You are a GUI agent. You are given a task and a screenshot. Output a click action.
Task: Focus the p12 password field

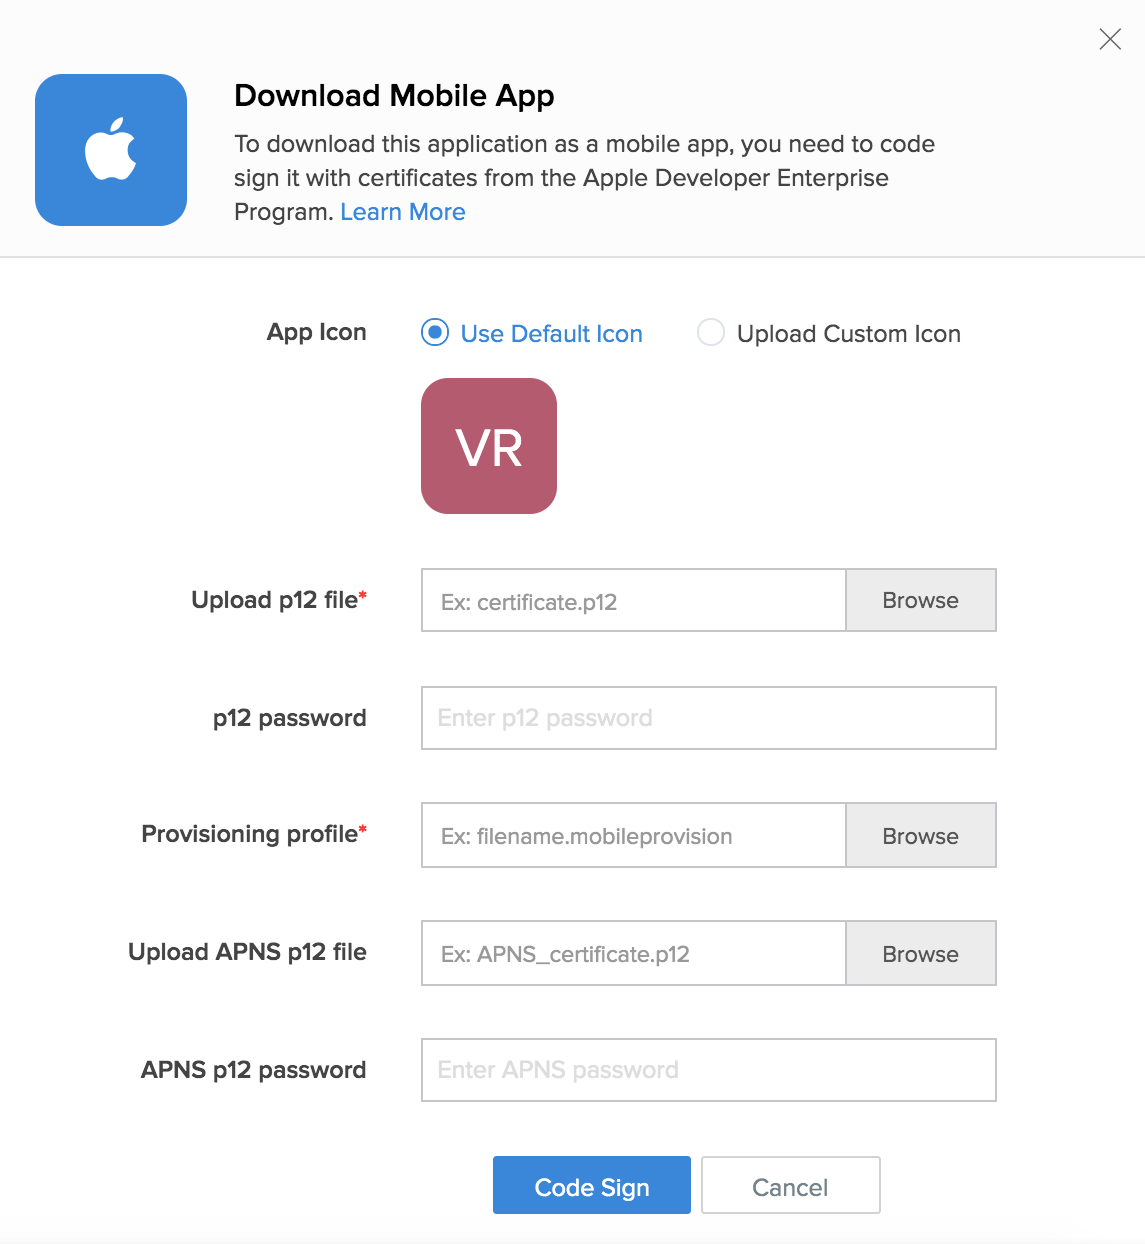tap(709, 718)
